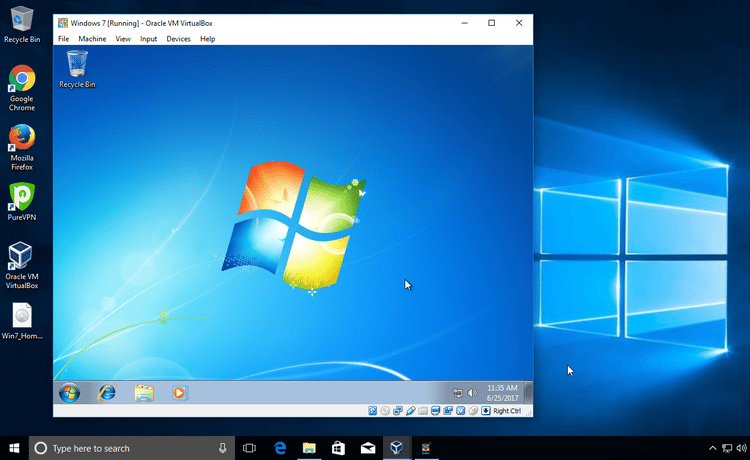Switch to running VM window on Windows 10 taskbar
This screenshot has width=750, height=460.
coord(426,448)
